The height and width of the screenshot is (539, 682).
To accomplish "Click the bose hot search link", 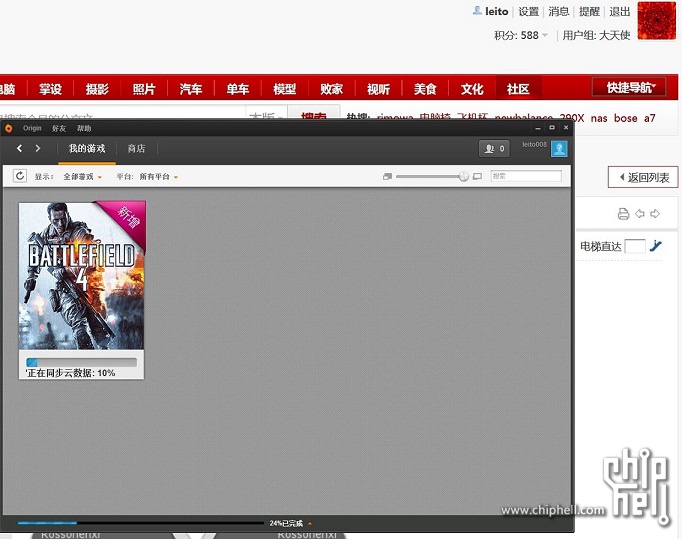I will [625, 118].
